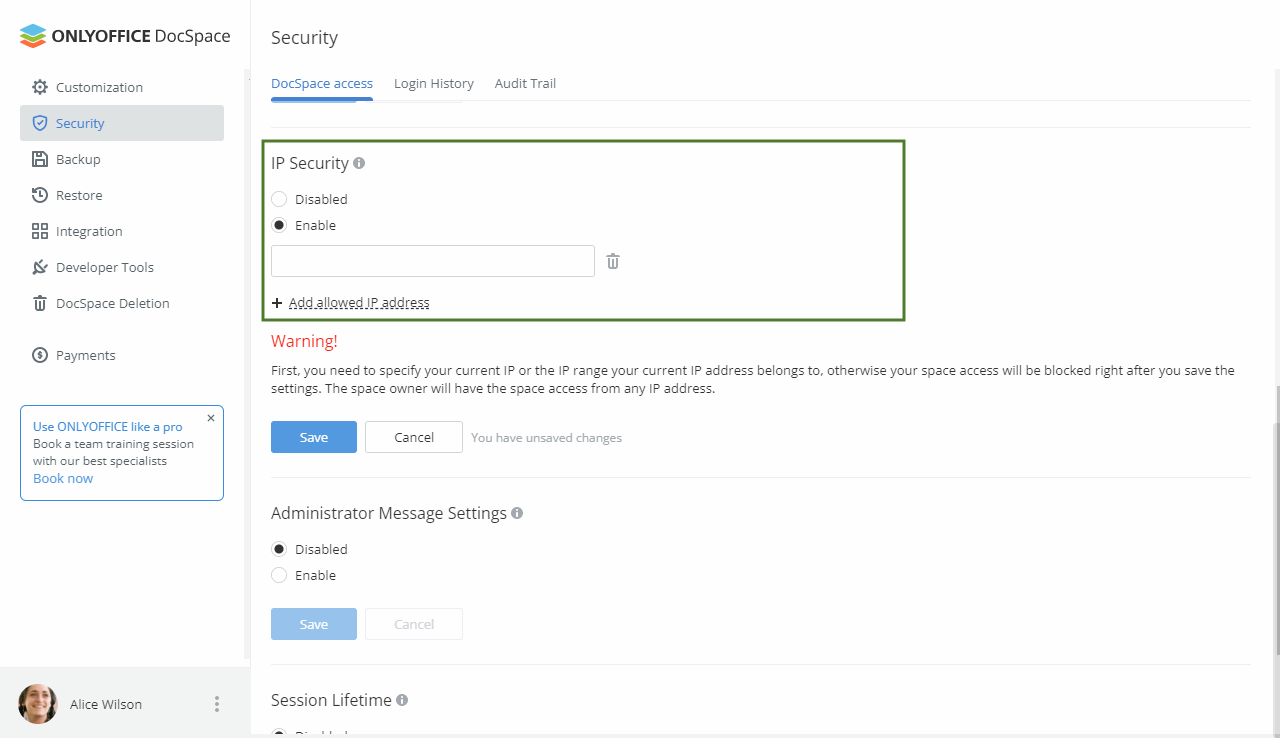Enable Administrator Message Settings

point(278,575)
